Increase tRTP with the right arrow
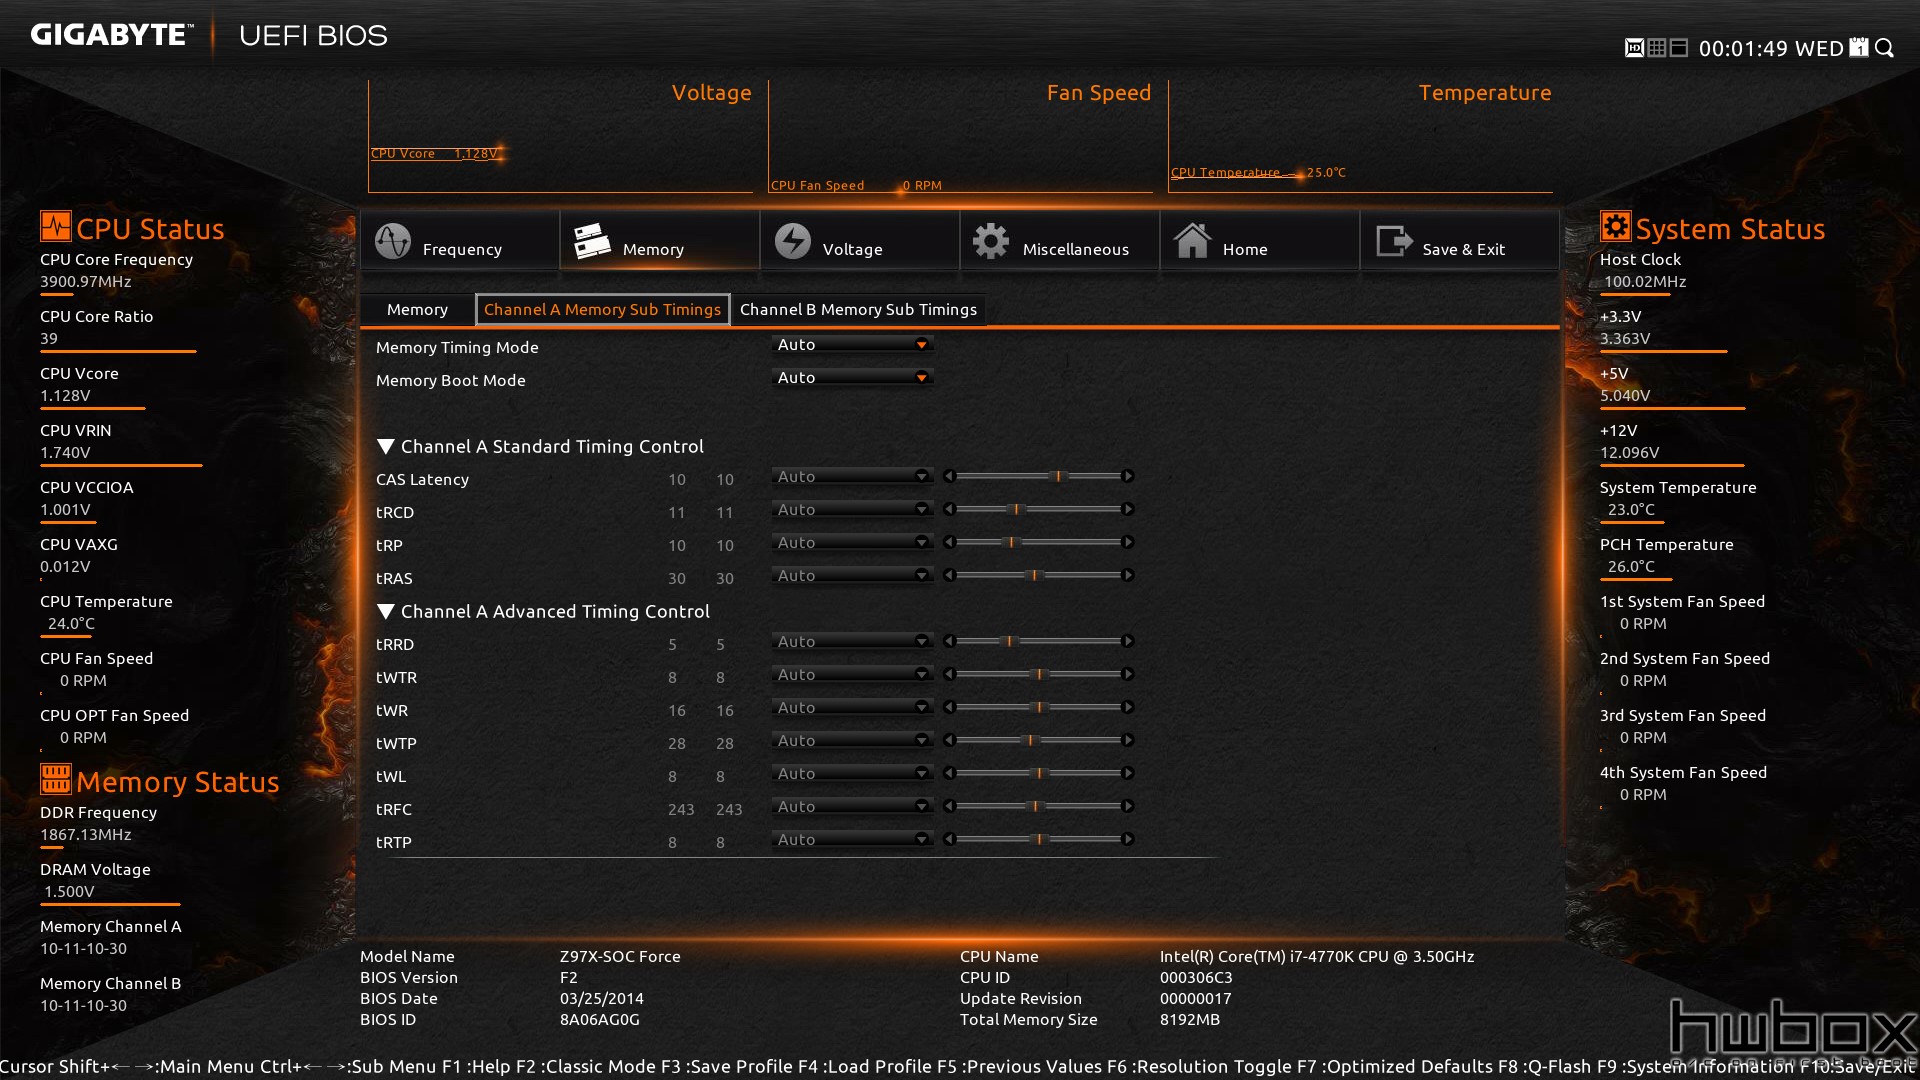 [1127, 839]
